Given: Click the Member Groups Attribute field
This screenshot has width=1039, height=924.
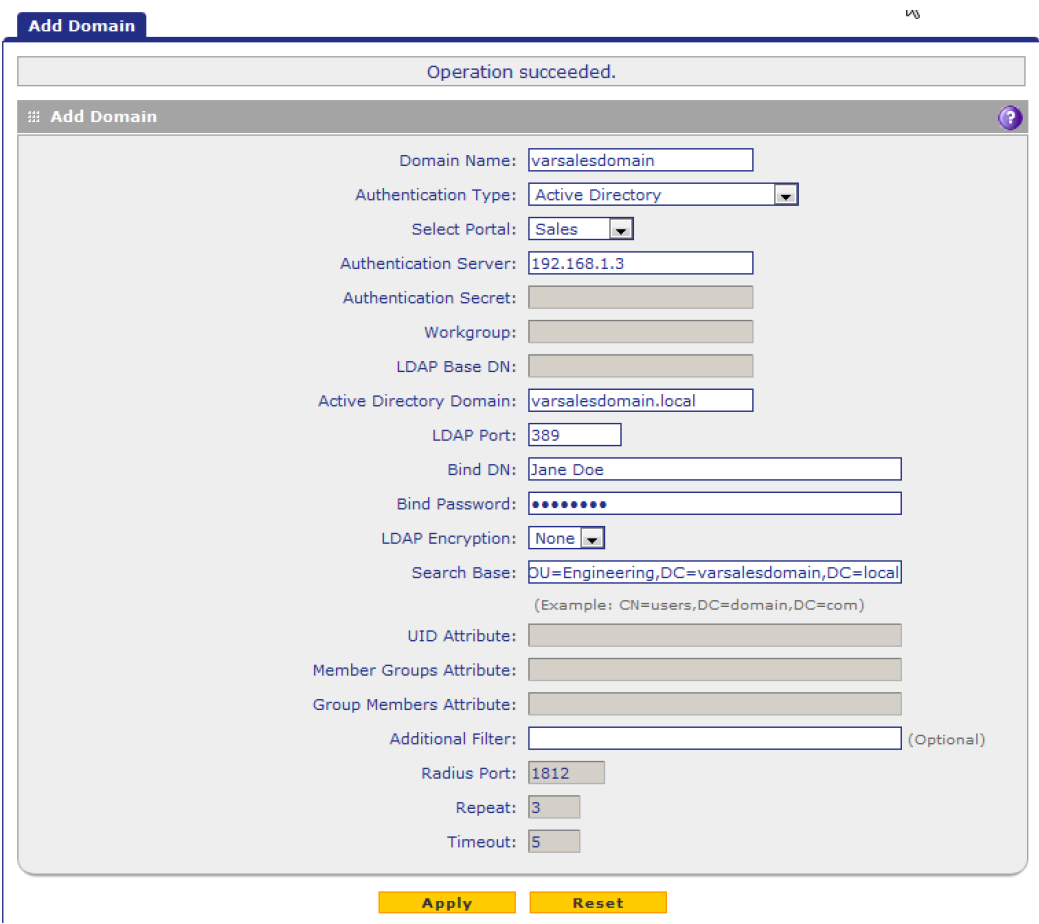Looking at the screenshot, I should click(714, 670).
